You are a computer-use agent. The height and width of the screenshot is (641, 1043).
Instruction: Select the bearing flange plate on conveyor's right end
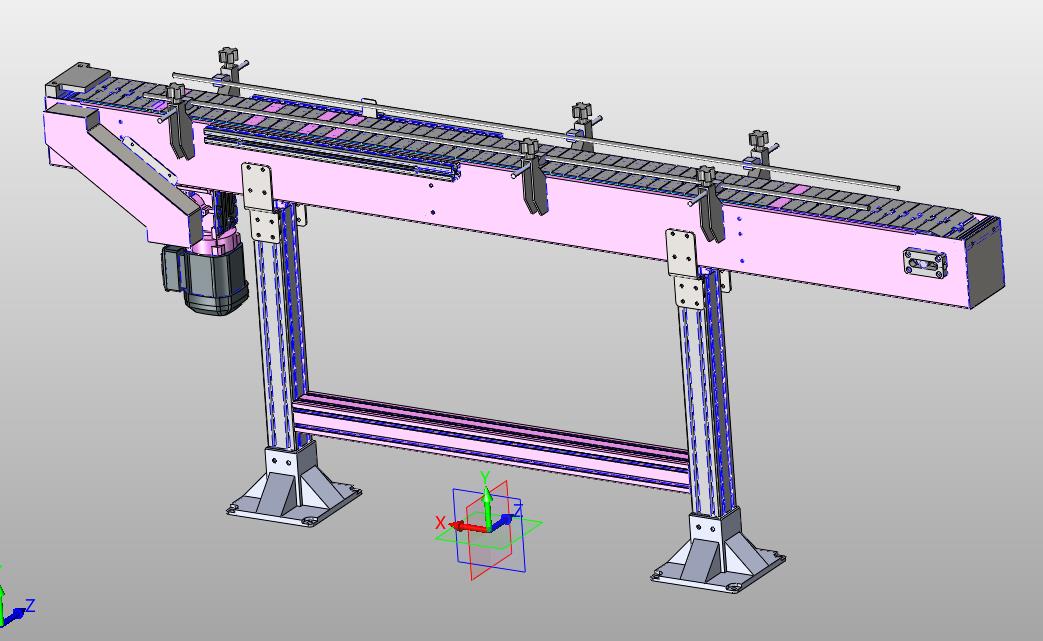click(925, 264)
